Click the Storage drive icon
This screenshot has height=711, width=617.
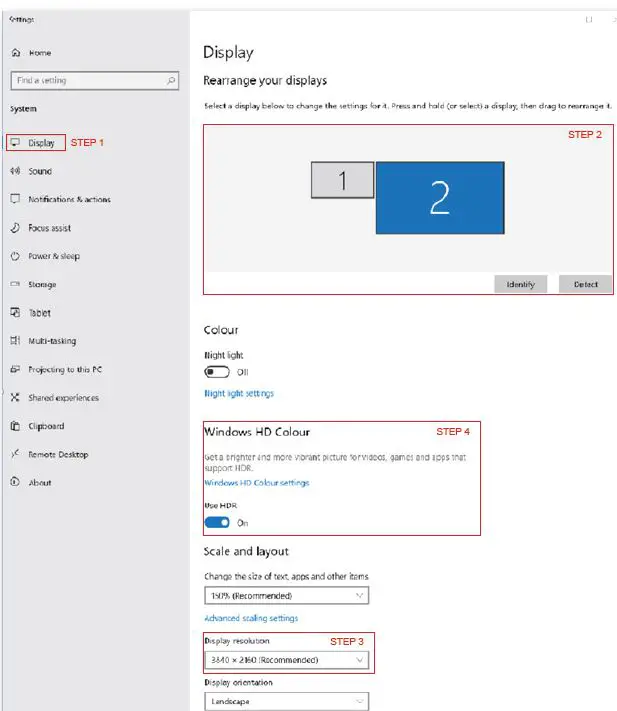15,284
